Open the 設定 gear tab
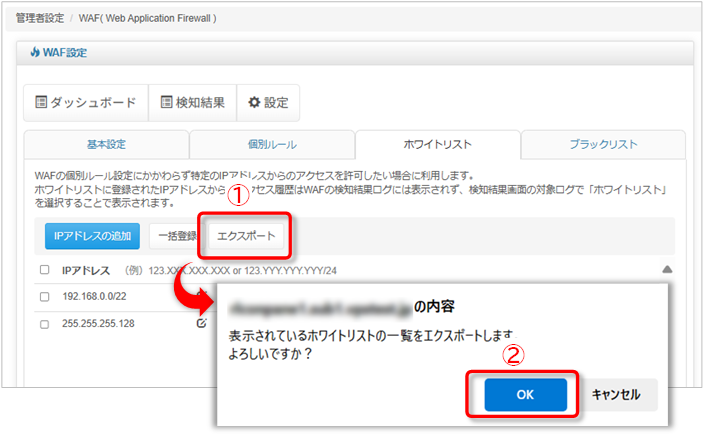Screen dimensions: 705x438 [268, 103]
